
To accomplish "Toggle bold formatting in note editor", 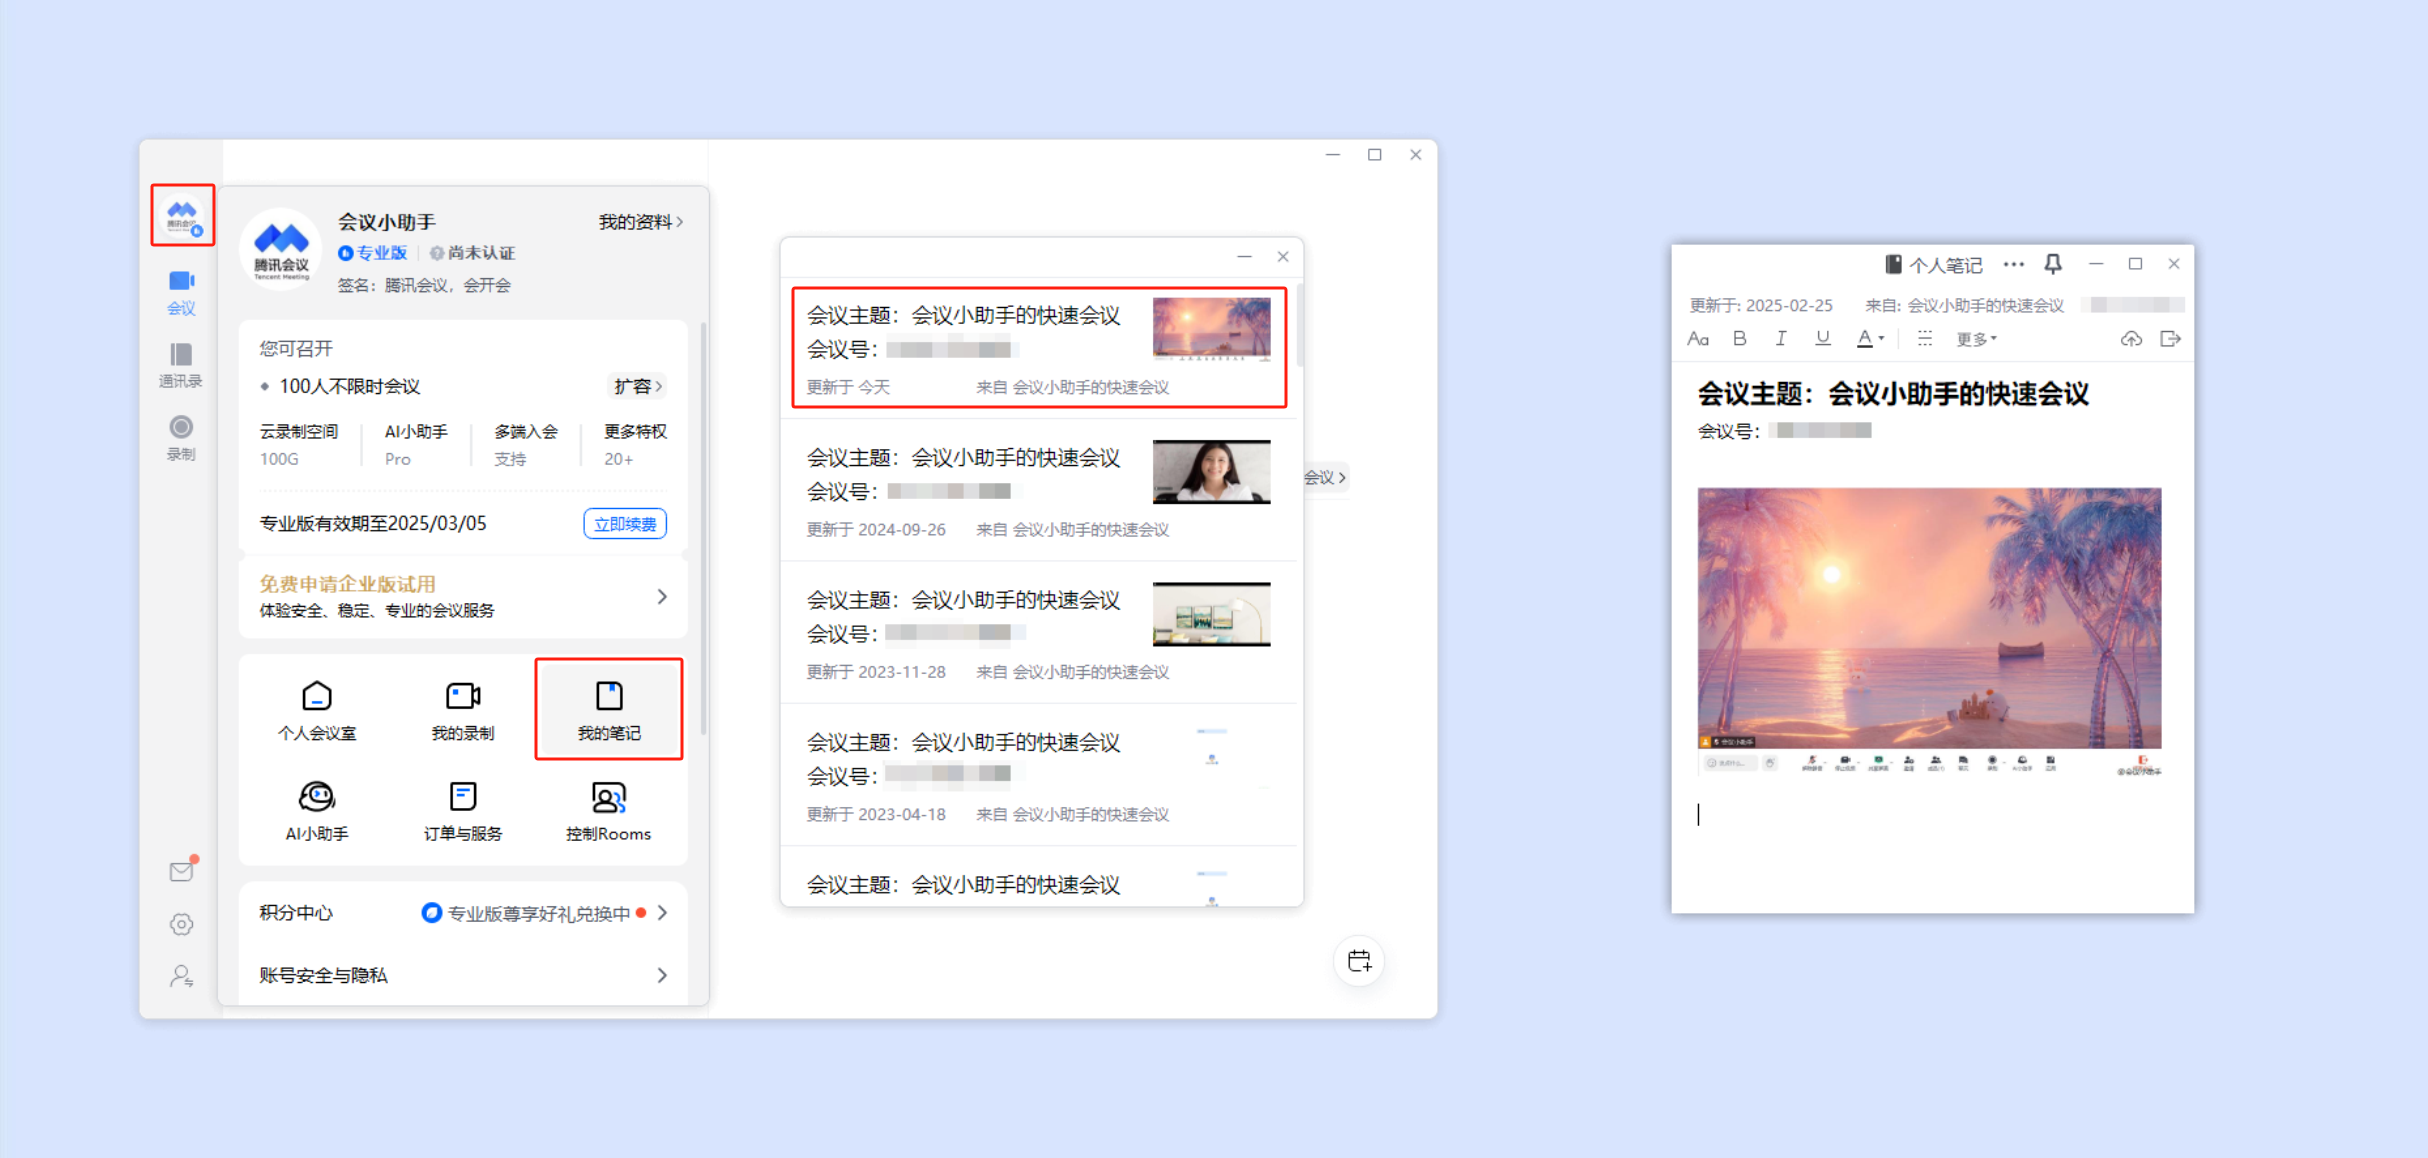I will click(1740, 339).
